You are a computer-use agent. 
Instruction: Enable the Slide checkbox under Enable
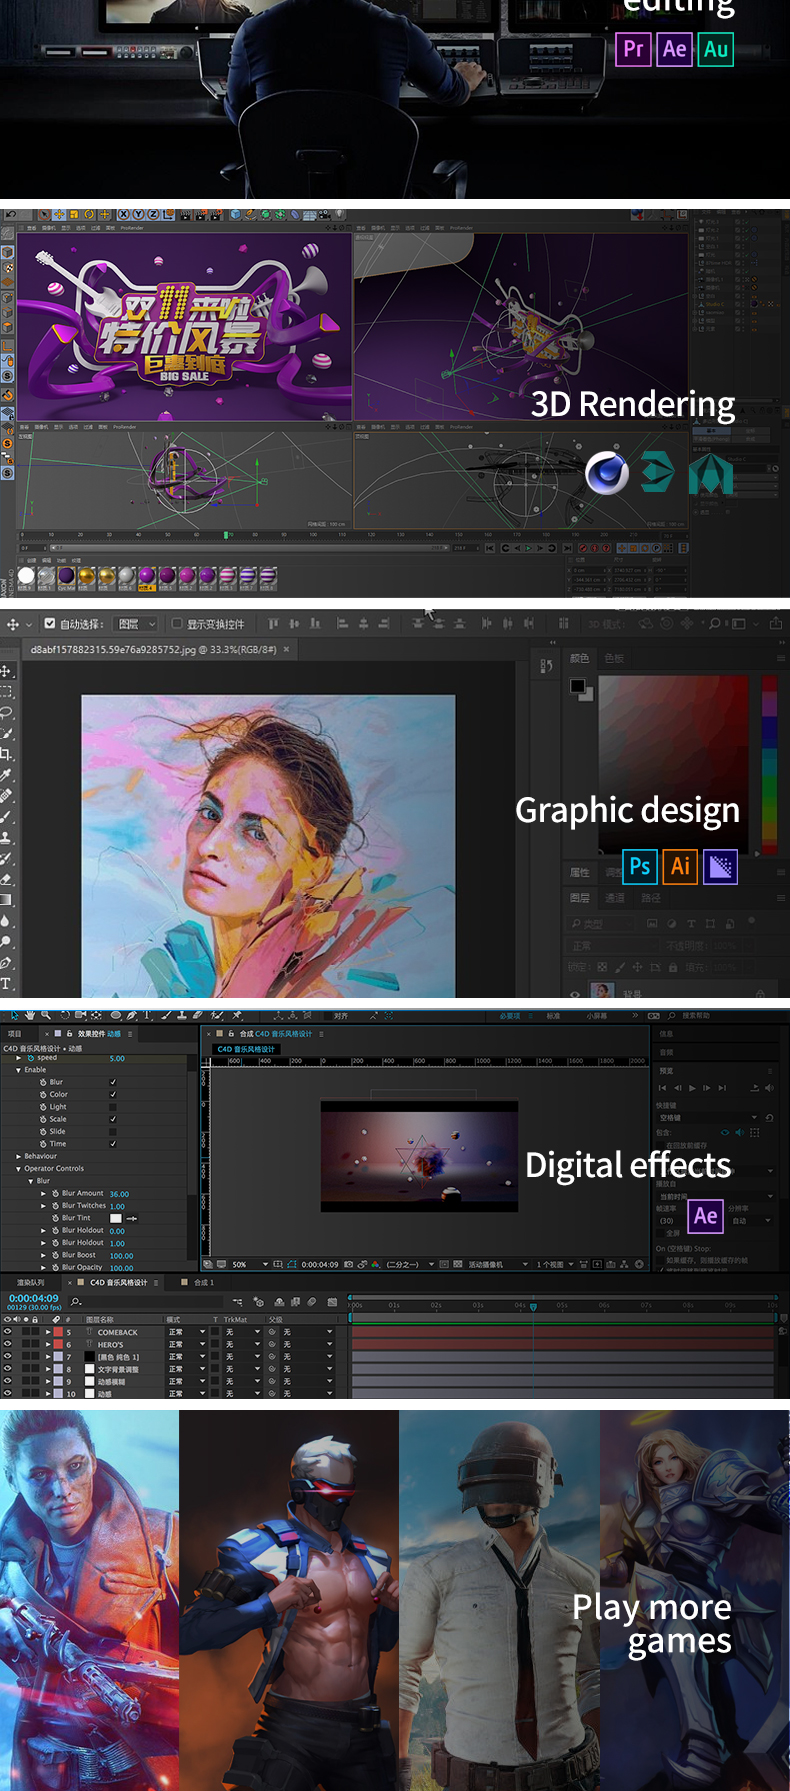click(x=113, y=1131)
